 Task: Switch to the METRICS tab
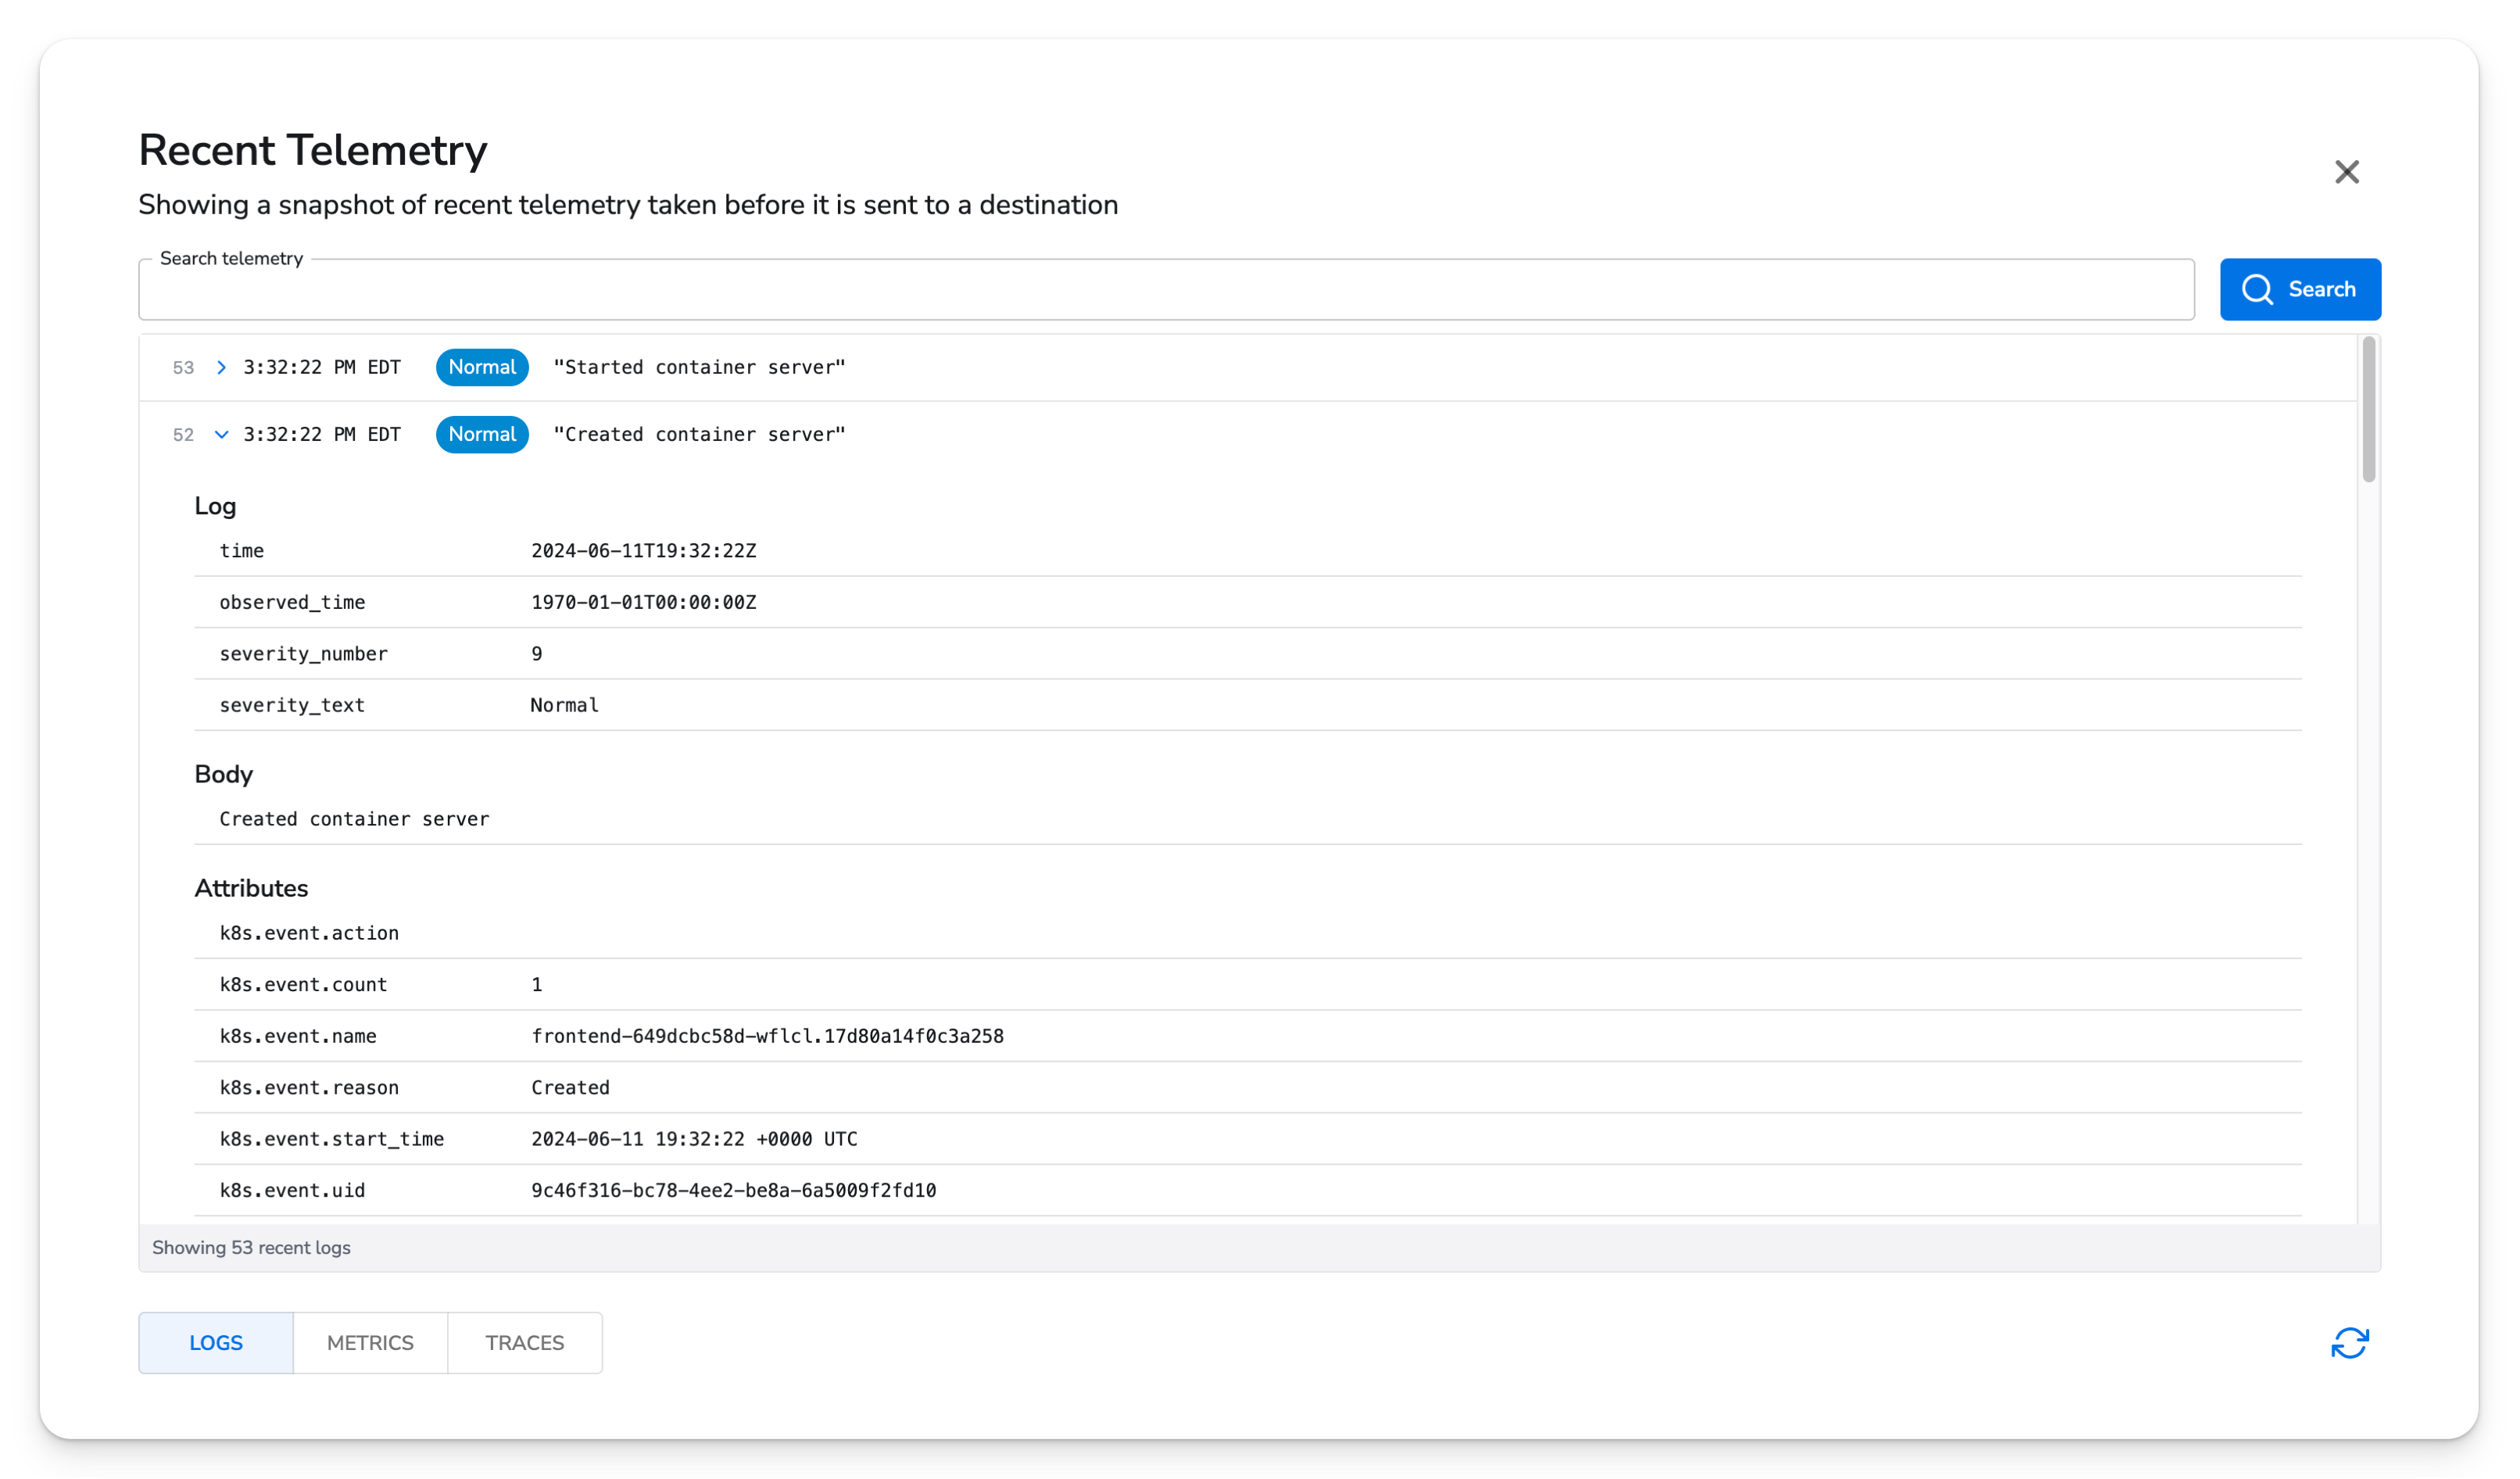click(369, 1343)
